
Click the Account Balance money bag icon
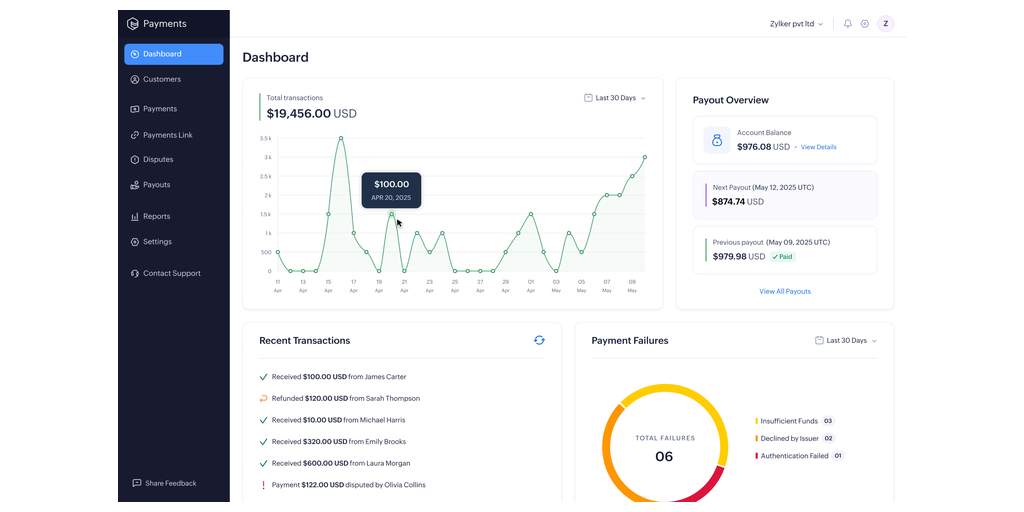[716, 141]
